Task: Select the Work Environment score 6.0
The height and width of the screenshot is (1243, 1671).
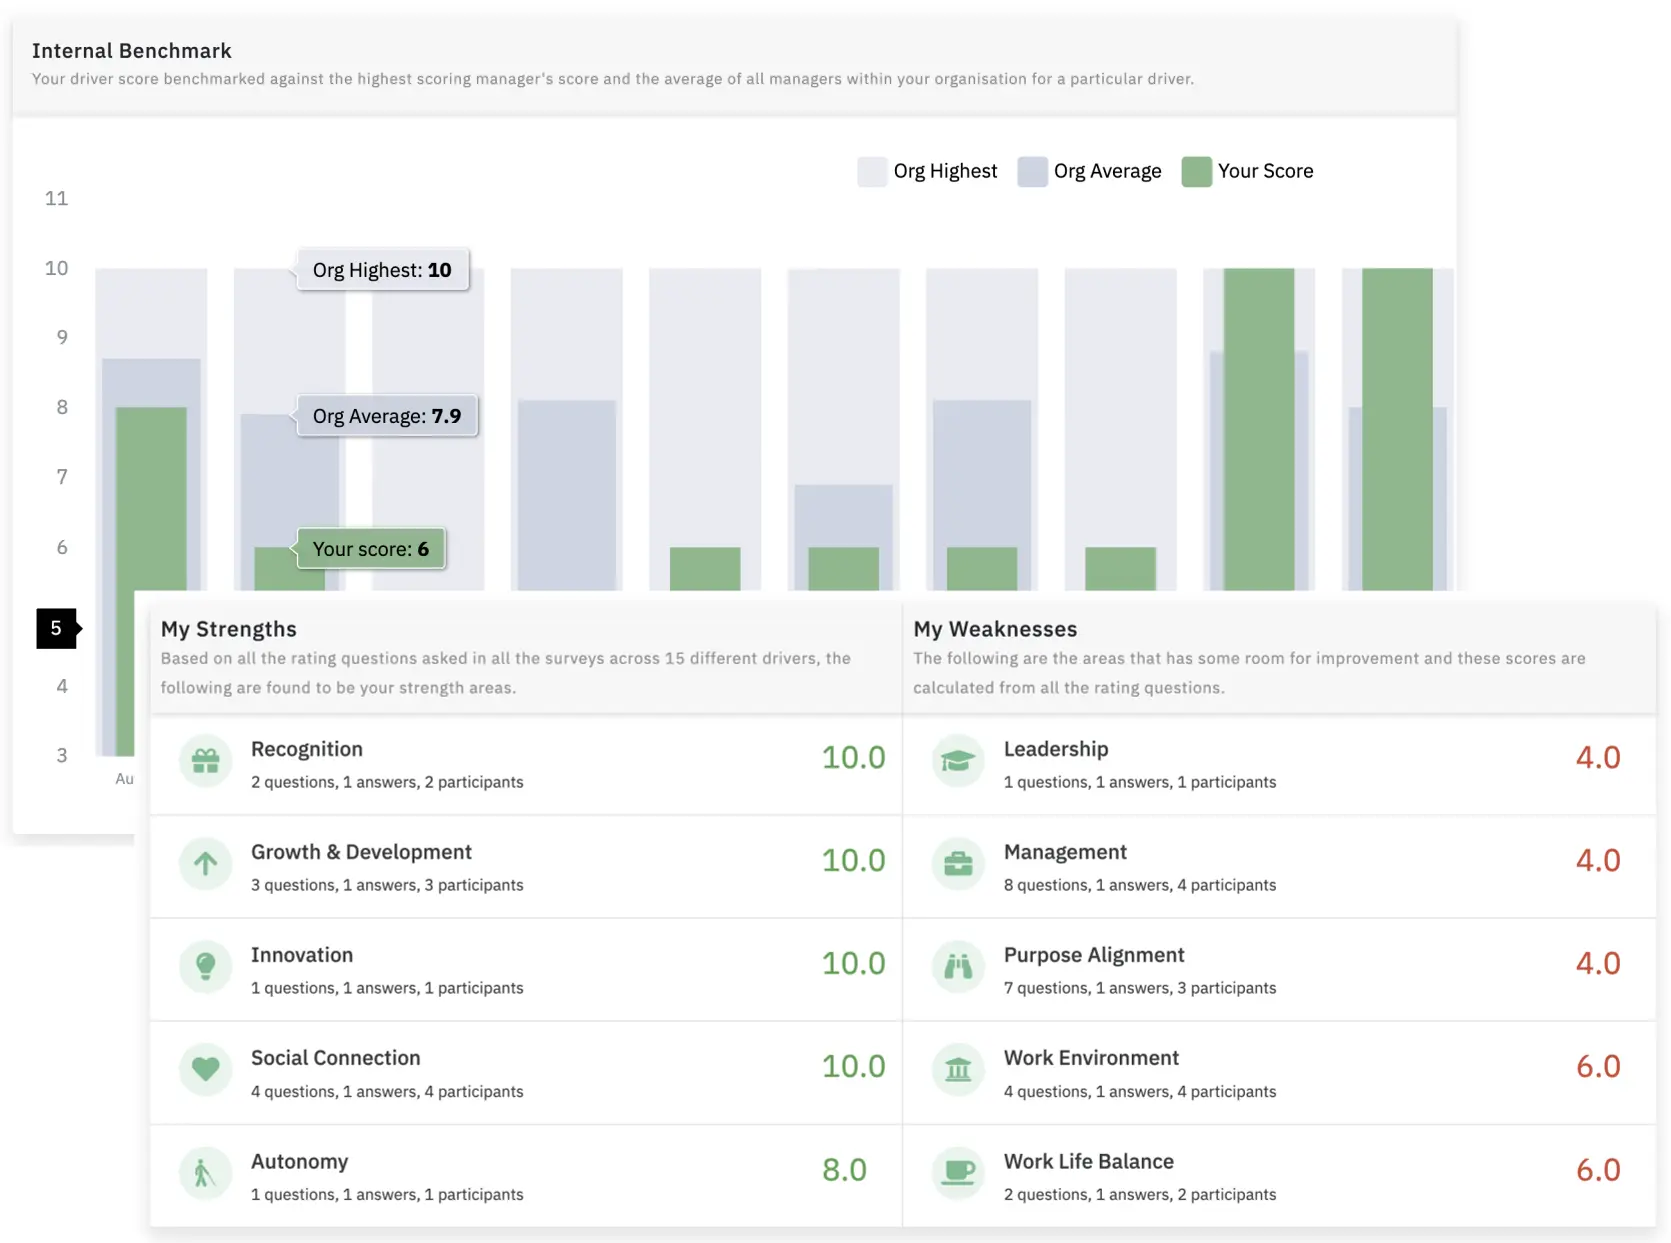Action: [x=1597, y=1066]
